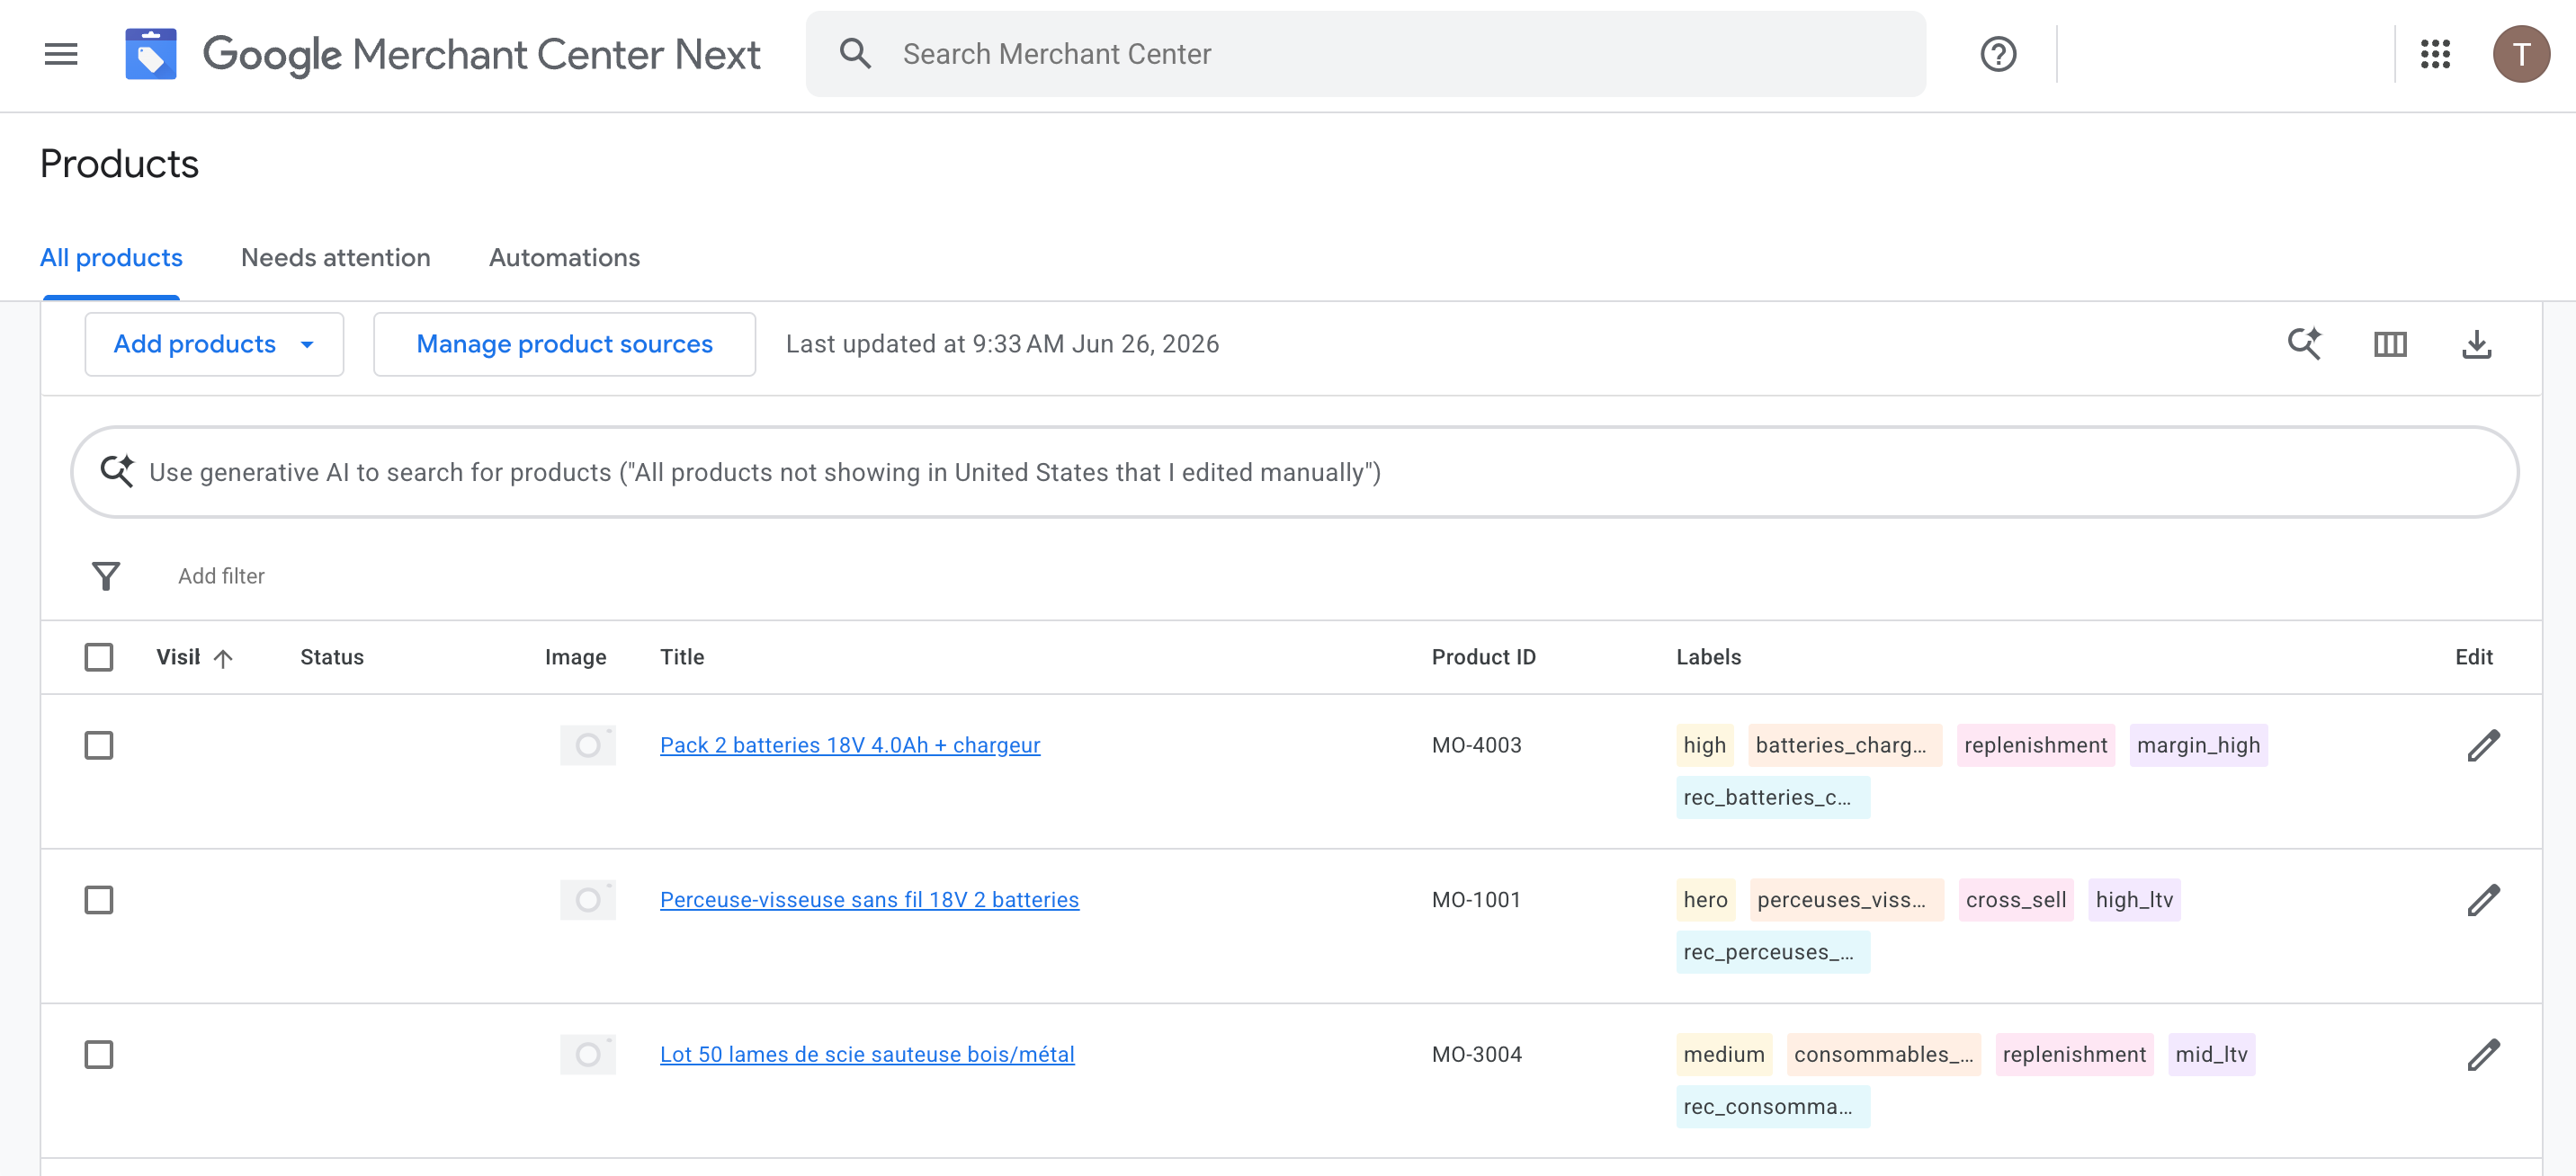Open Lot 50 lames de scie link
This screenshot has width=2576, height=1176.
point(867,1055)
